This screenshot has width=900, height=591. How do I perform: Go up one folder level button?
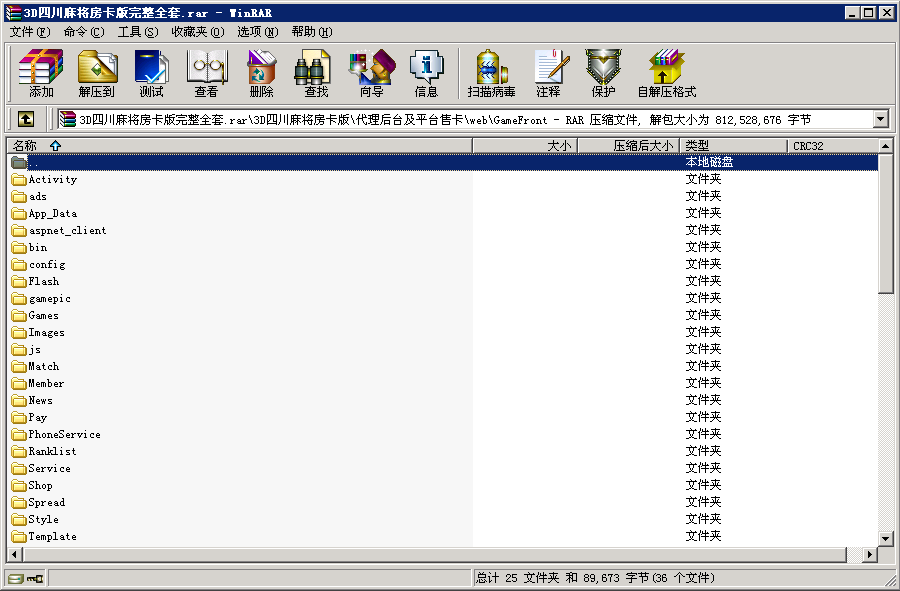point(26,119)
